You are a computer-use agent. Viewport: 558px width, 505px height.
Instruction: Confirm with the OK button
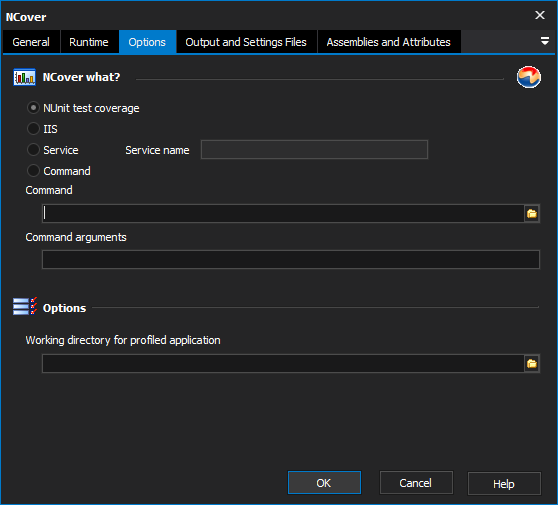point(324,483)
